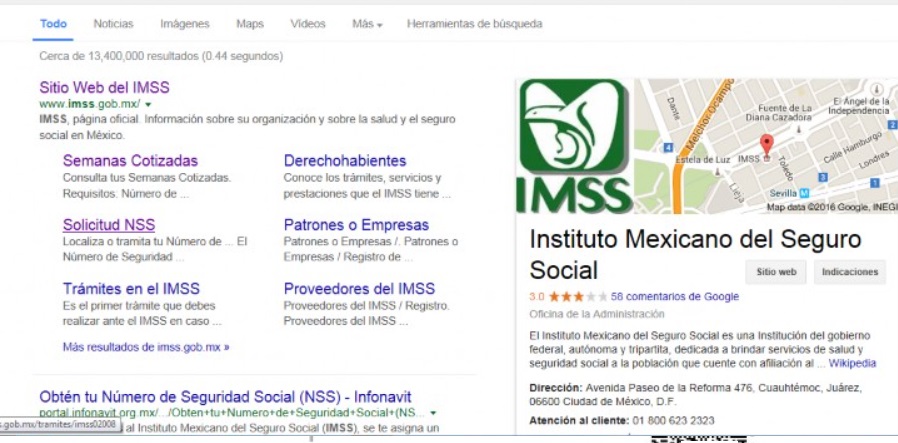Click the red location pin on map
Screen dimensions: 898x443
[x=767, y=144]
